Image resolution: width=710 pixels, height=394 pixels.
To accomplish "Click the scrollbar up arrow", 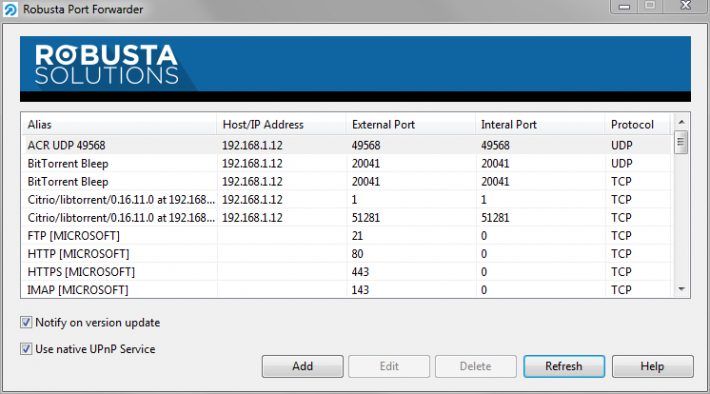I will click(x=681, y=122).
